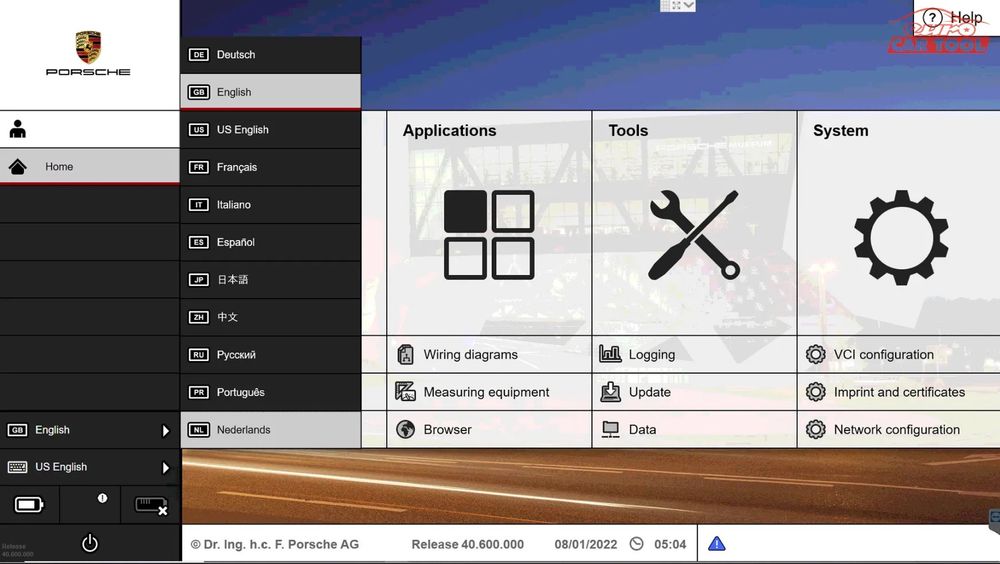Click the Release 40.600.000 text

[467, 544]
